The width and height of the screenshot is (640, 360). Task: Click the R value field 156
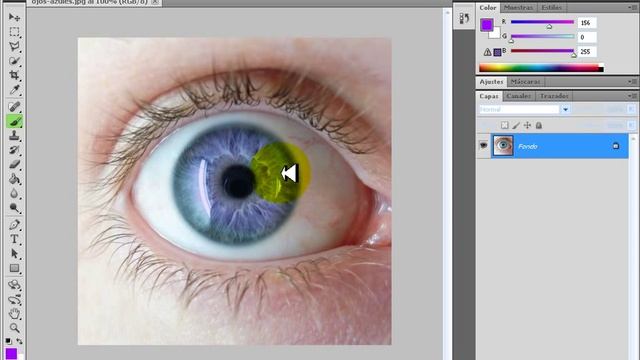click(587, 23)
